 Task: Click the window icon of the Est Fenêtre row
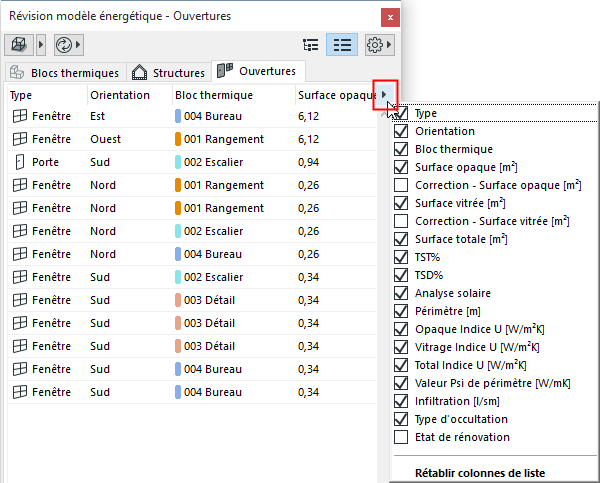pyautogui.click(x=20, y=116)
